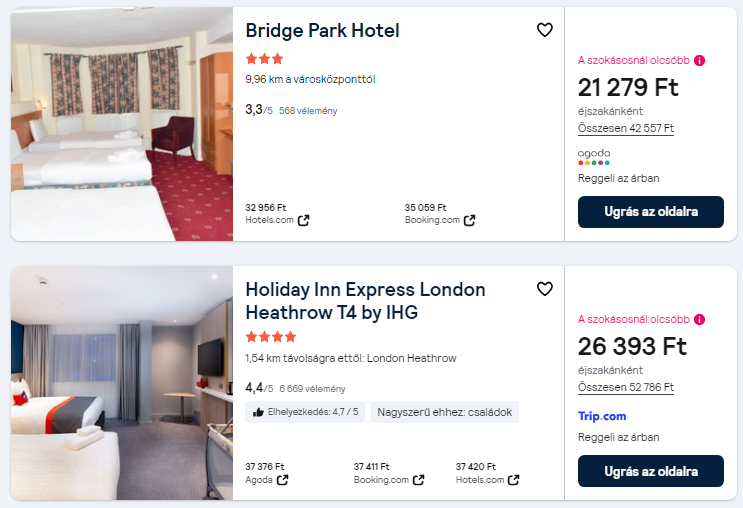Screen dimensions: 743x508
Task: Click info icon on Holiday Inn price
Action: (699, 319)
